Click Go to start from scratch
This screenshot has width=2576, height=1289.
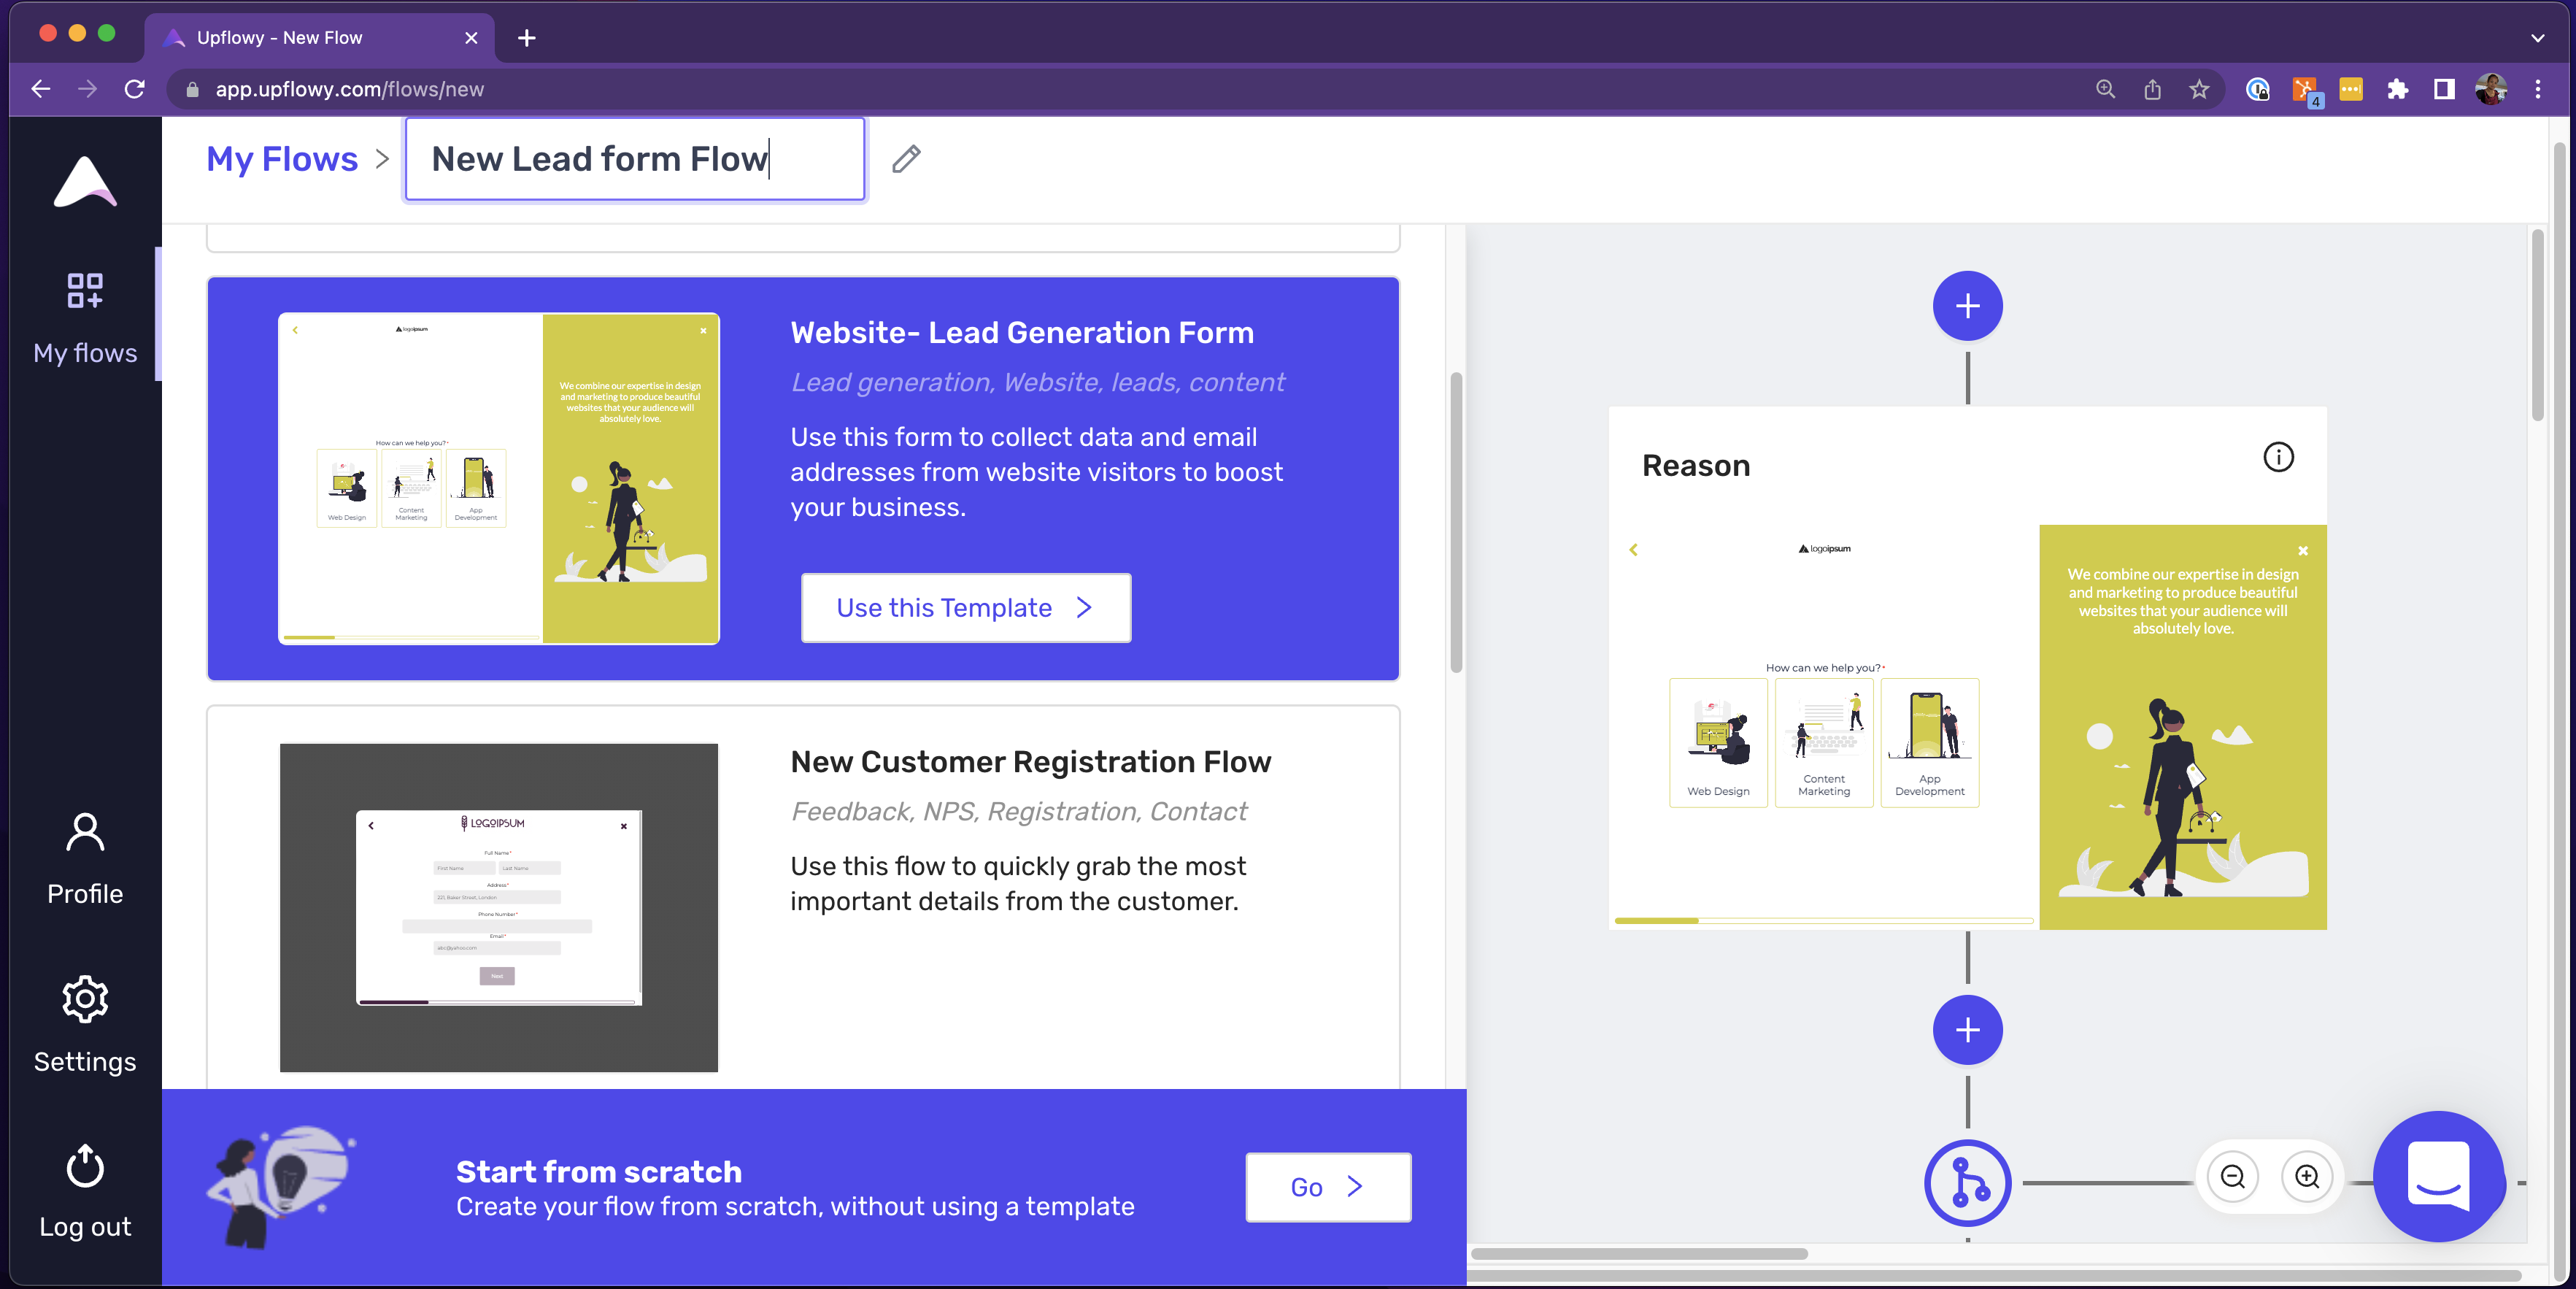pyautogui.click(x=1328, y=1187)
